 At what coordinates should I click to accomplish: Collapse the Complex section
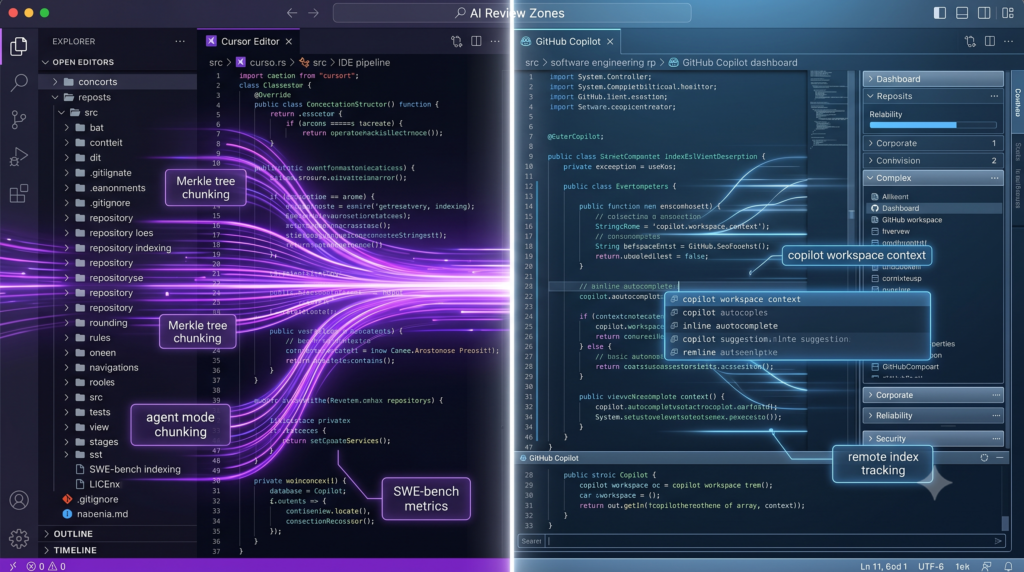point(933,178)
